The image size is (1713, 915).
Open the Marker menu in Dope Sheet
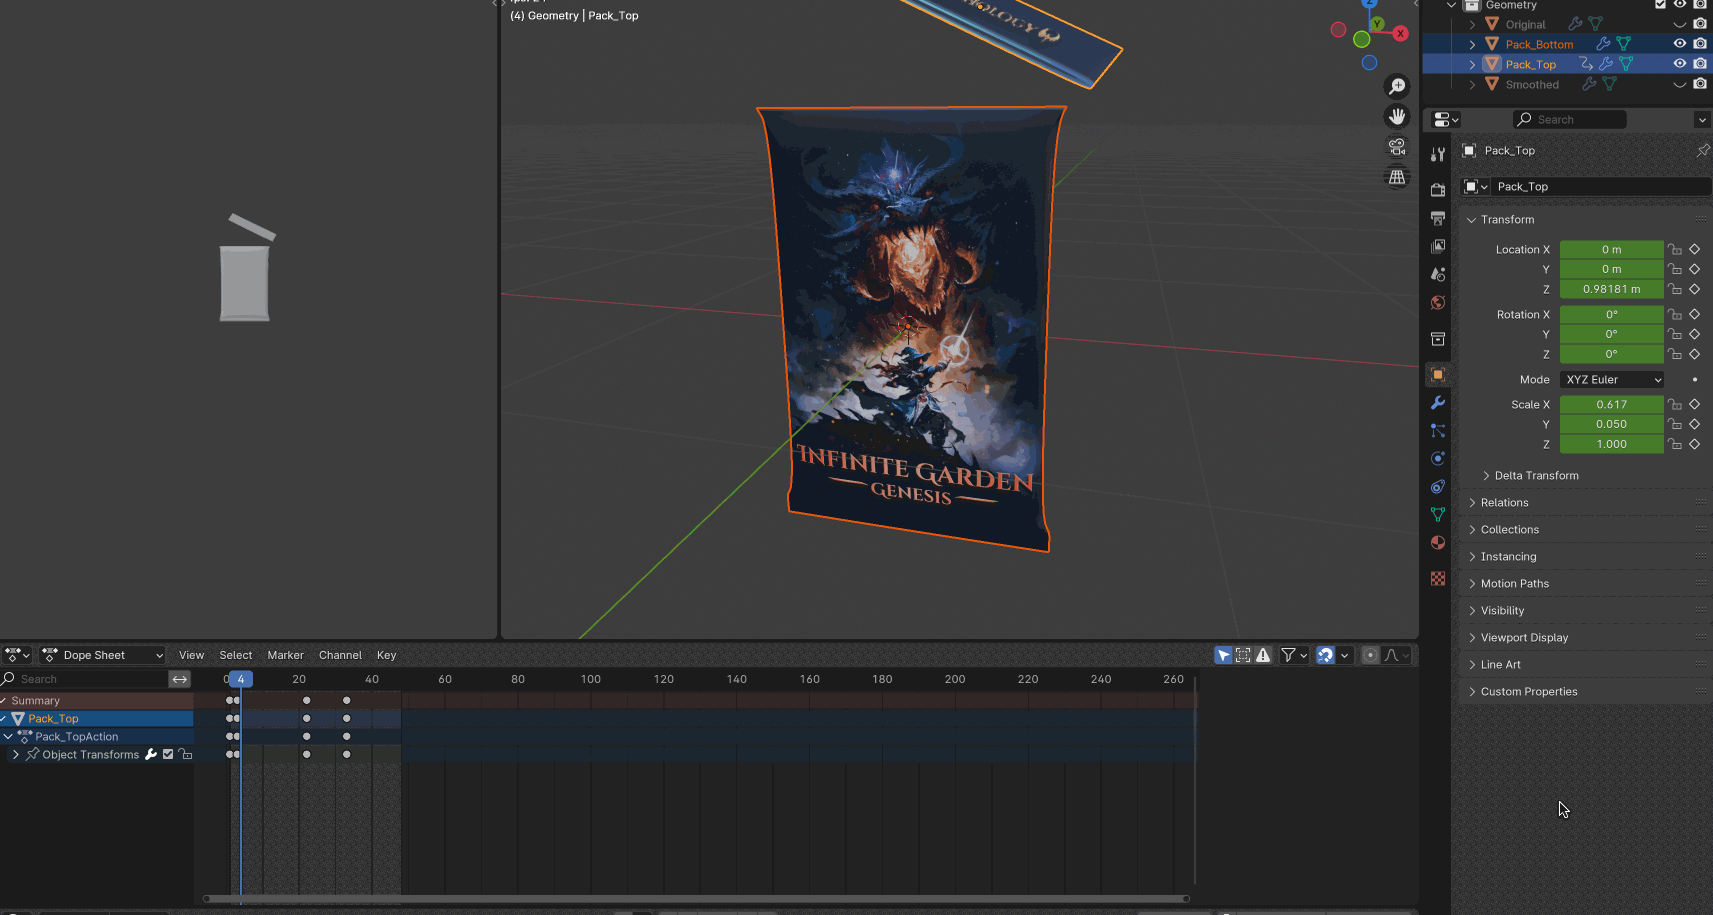point(285,656)
